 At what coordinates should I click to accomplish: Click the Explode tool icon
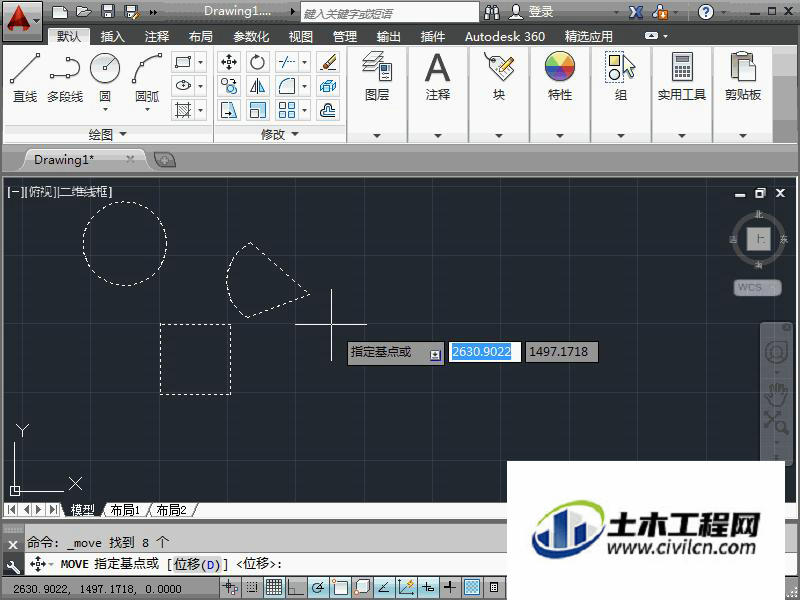click(x=328, y=86)
